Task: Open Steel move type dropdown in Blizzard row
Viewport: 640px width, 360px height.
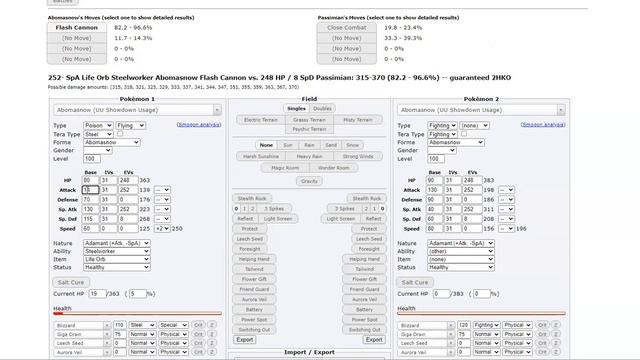Action: point(142,325)
